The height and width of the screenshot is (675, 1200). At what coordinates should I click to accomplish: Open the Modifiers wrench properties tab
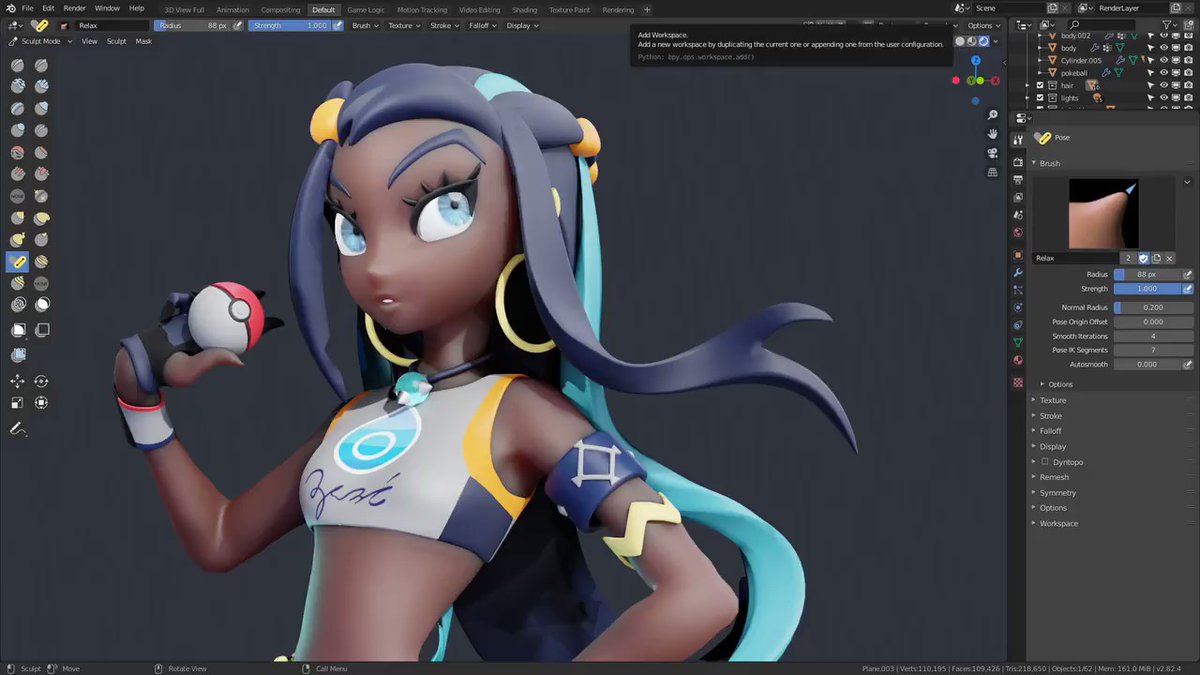click(x=1018, y=273)
